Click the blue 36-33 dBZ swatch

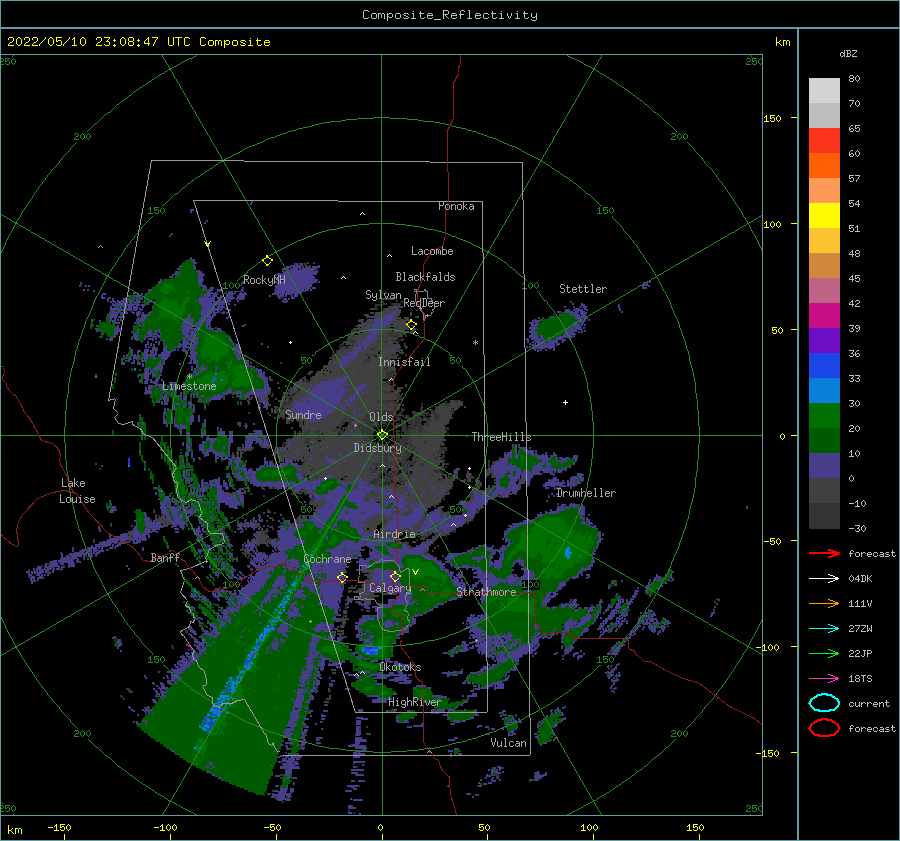pyautogui.click(x=824, y=365)
